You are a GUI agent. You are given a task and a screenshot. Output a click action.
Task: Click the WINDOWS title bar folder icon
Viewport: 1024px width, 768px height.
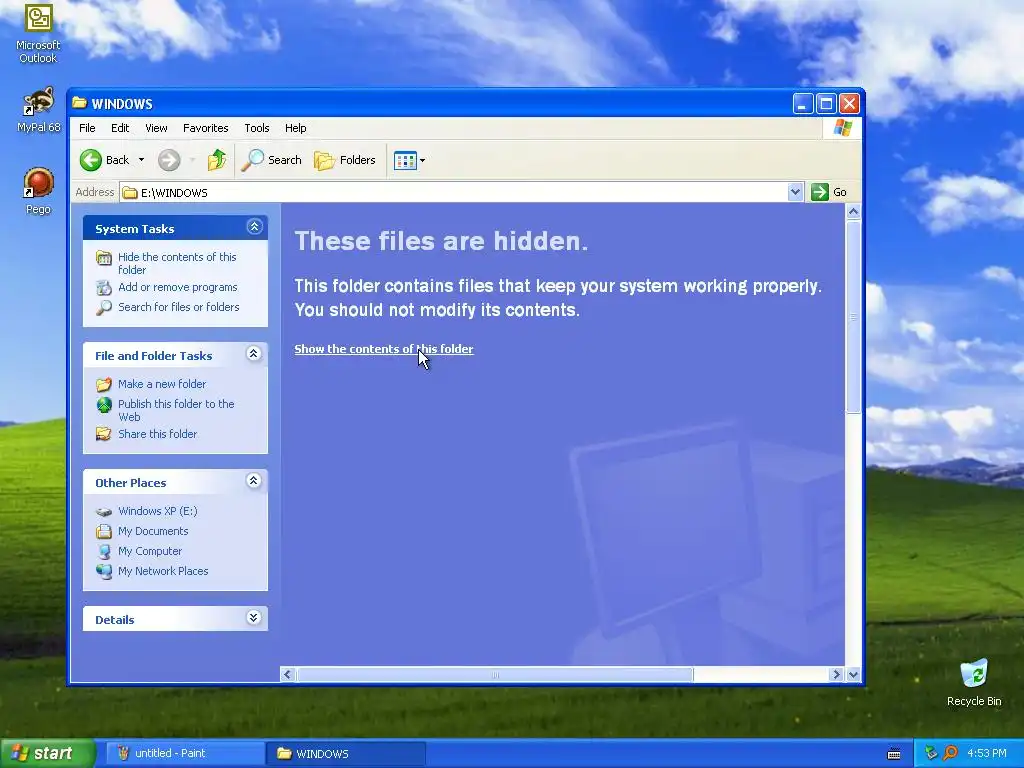(79, 103)
